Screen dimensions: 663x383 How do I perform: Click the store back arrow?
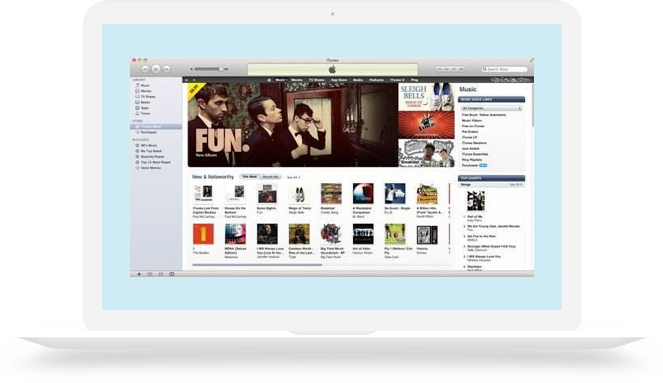pos(187,80)
